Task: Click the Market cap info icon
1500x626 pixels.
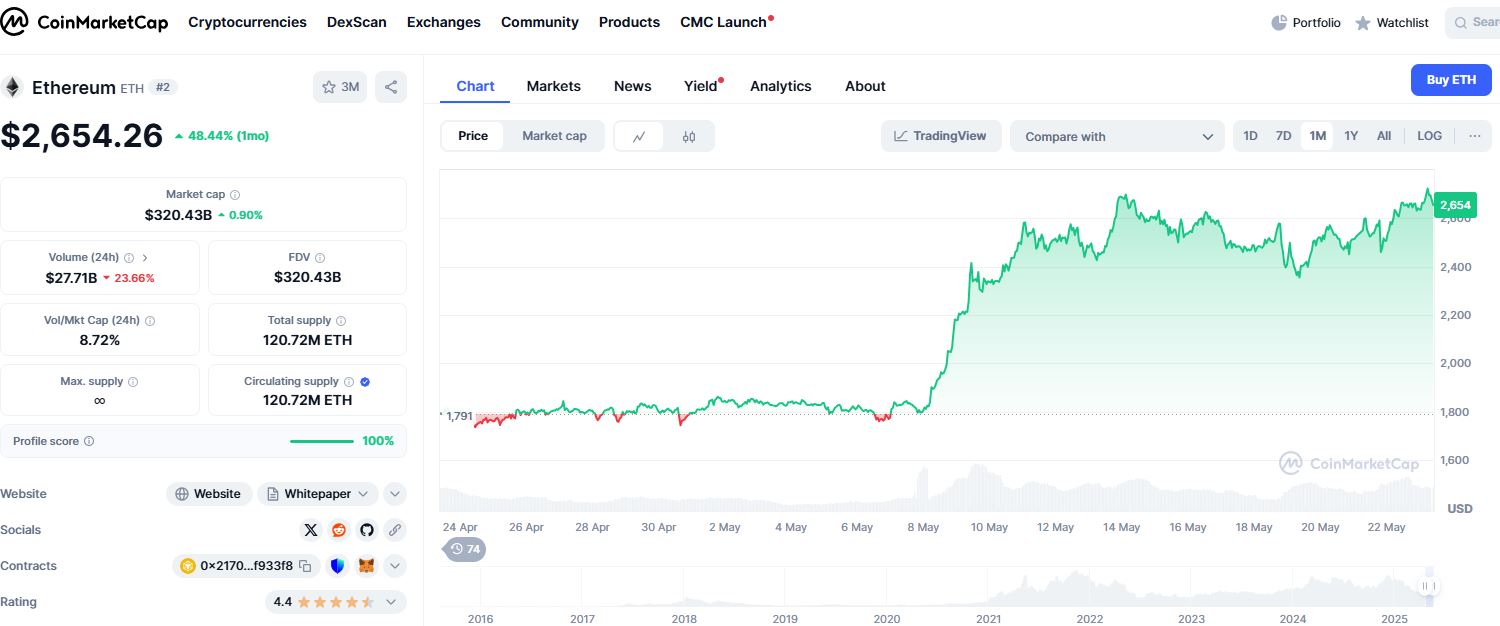Action: click(235, 195)
